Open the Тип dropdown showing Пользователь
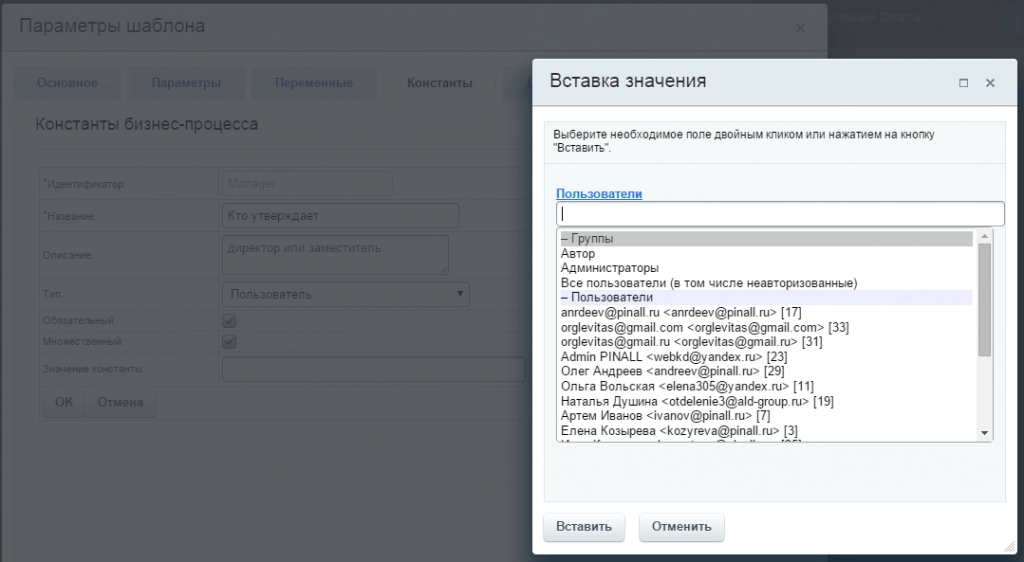1024x562 pixels. click(x=345, y=294)
